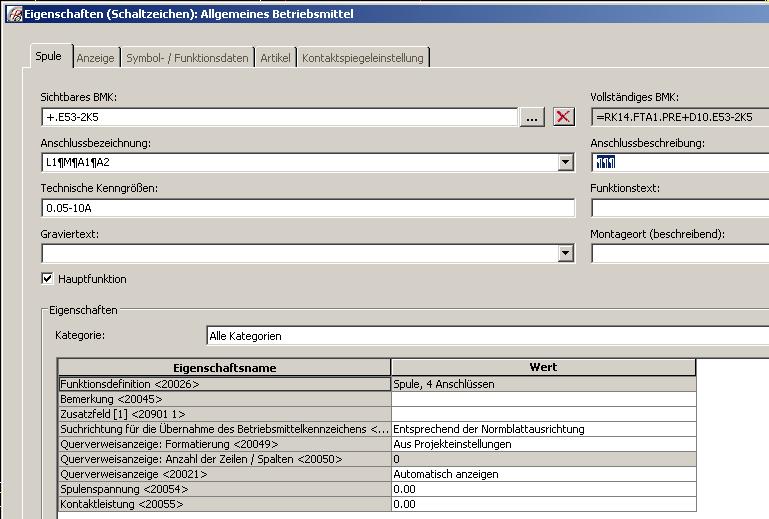This screenshot has width=769, height=519.
Task: Click the 'Aus Projekteinstellungen' value cell
Action: (543, 444)
